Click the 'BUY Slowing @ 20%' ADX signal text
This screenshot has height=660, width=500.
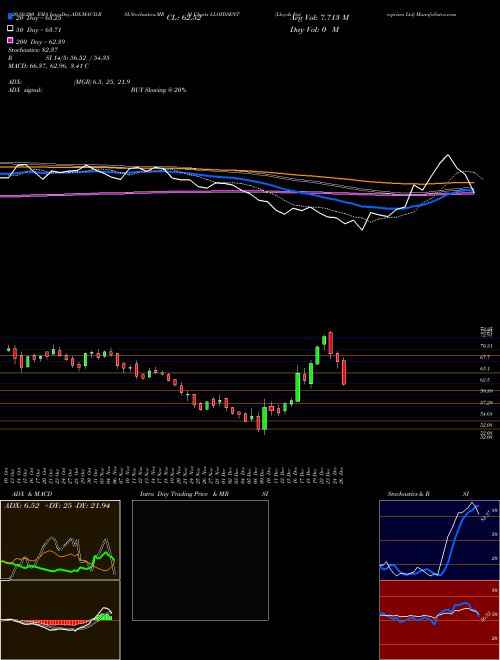(x=158, y=90)
